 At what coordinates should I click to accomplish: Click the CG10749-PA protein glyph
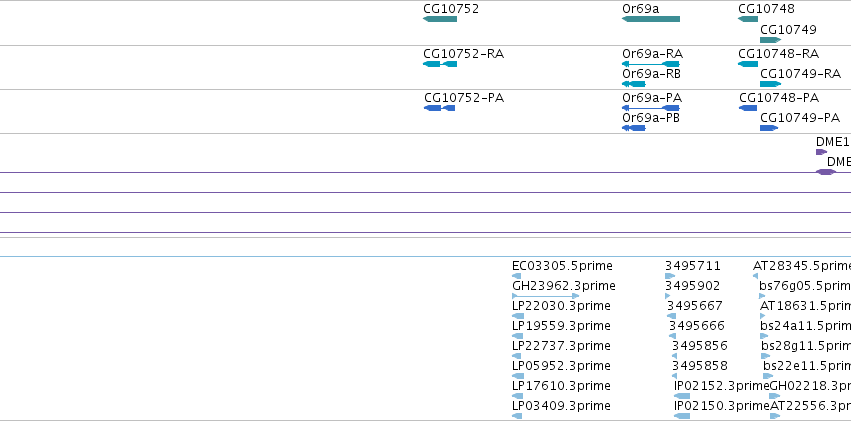[769, 128]
